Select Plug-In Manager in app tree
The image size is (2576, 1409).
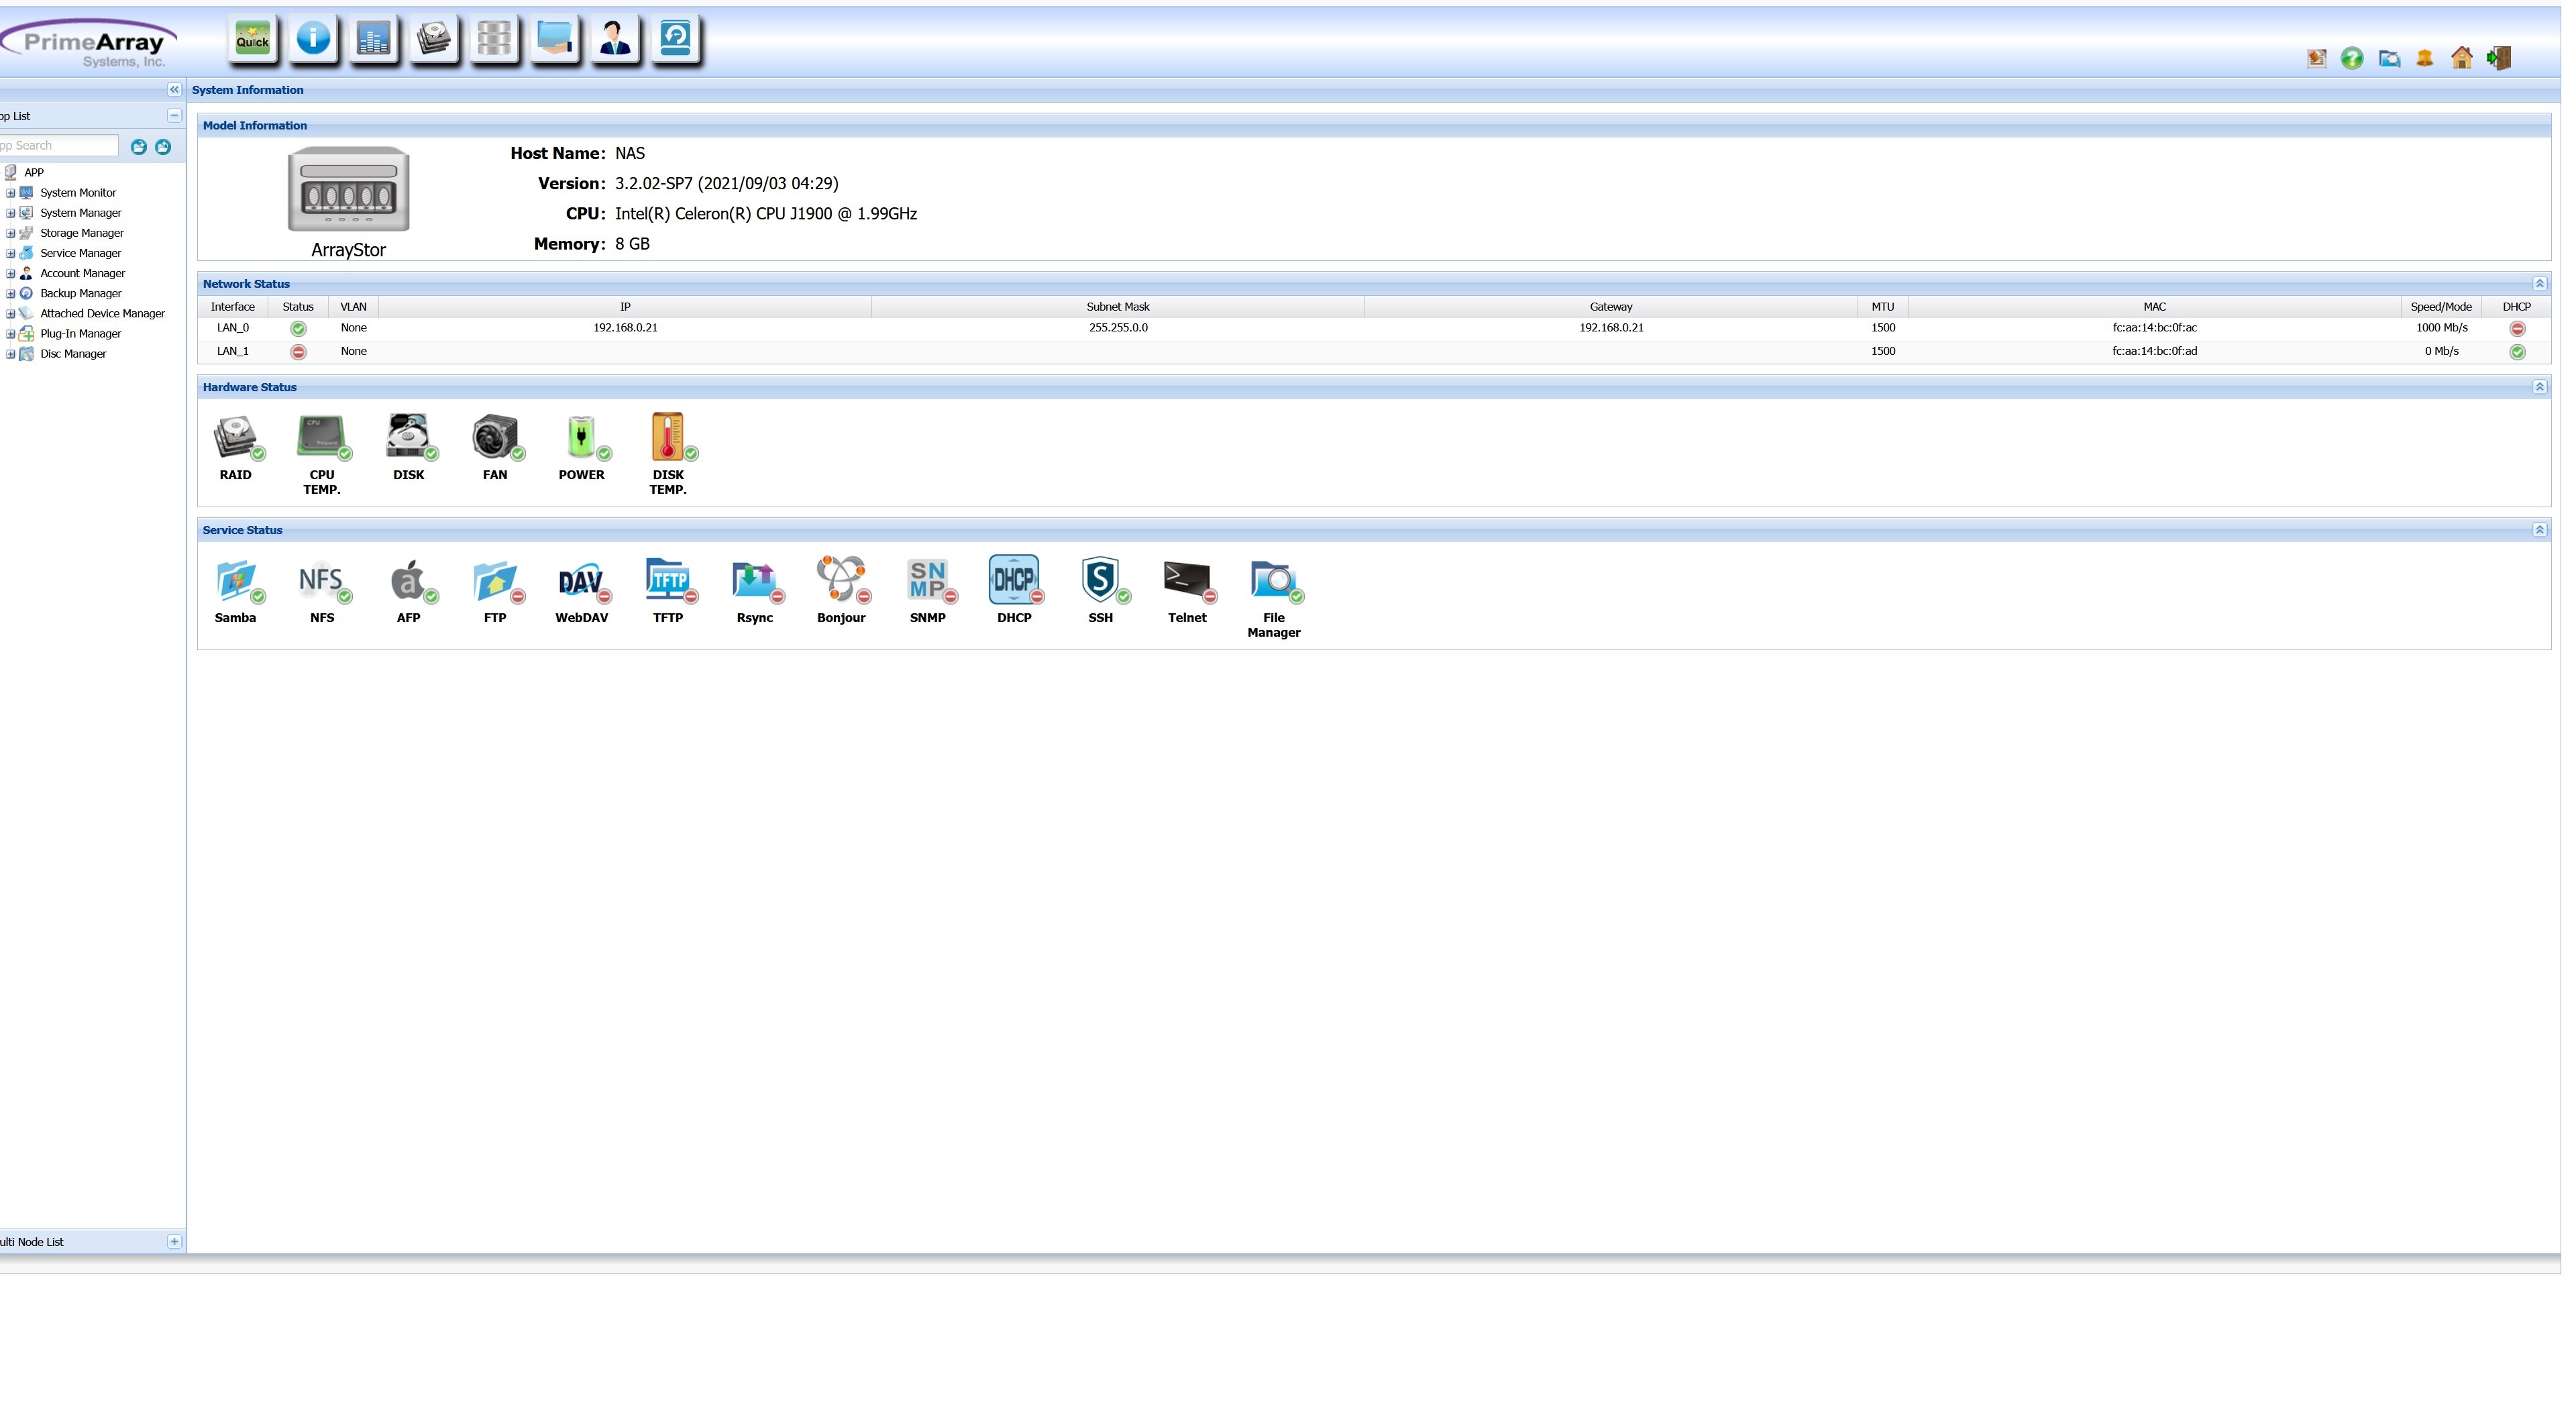(80, 334)
